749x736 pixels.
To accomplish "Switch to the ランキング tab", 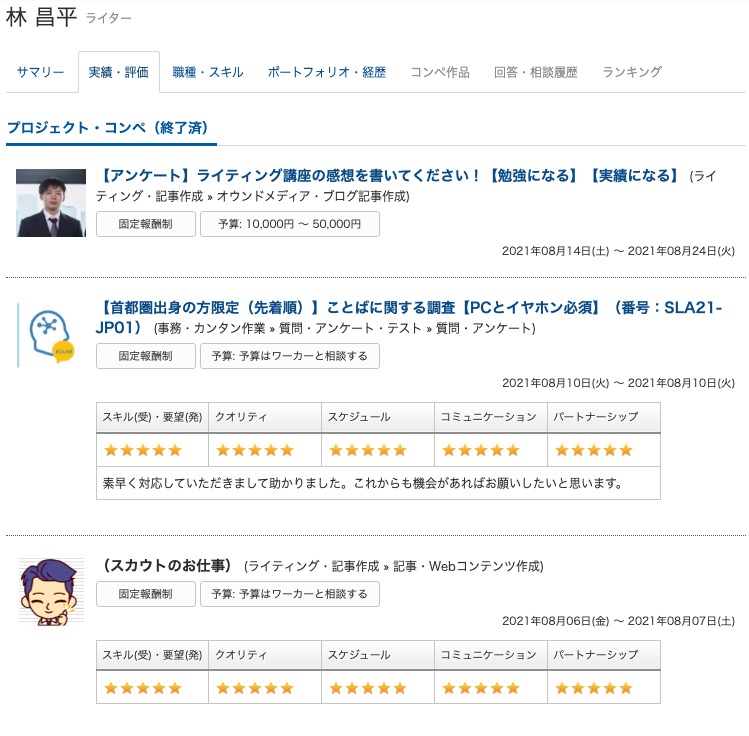I will [x=632, y=72].
